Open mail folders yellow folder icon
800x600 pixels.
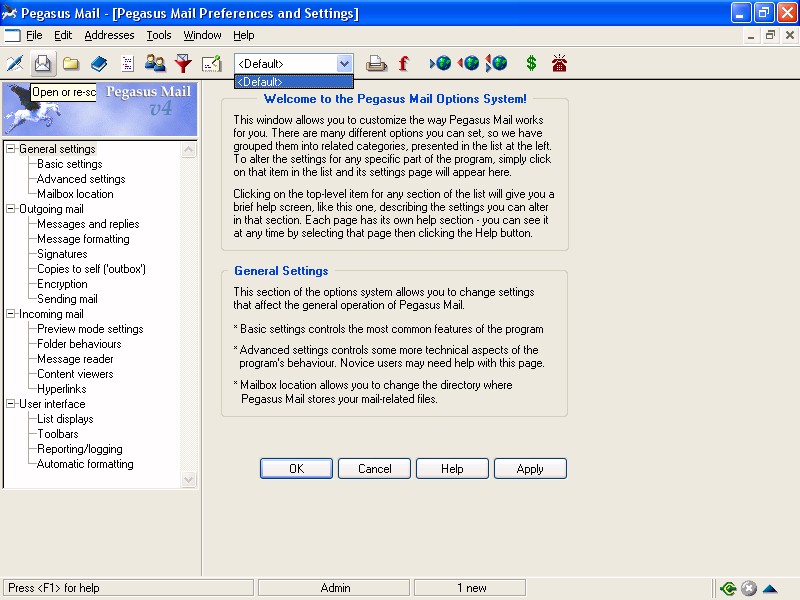[x=71, y=64]
